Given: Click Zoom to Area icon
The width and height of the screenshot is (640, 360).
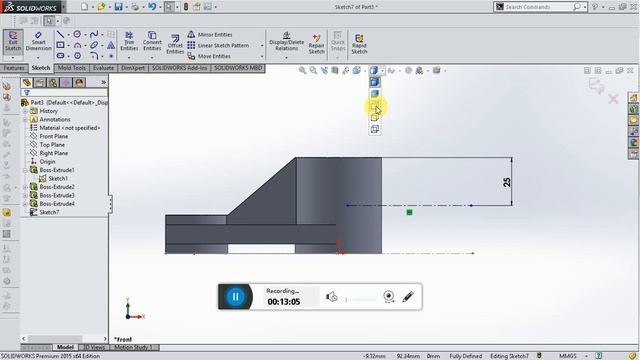Looking at the screenshot, I should pyautogui.click(x=313, y=71).
